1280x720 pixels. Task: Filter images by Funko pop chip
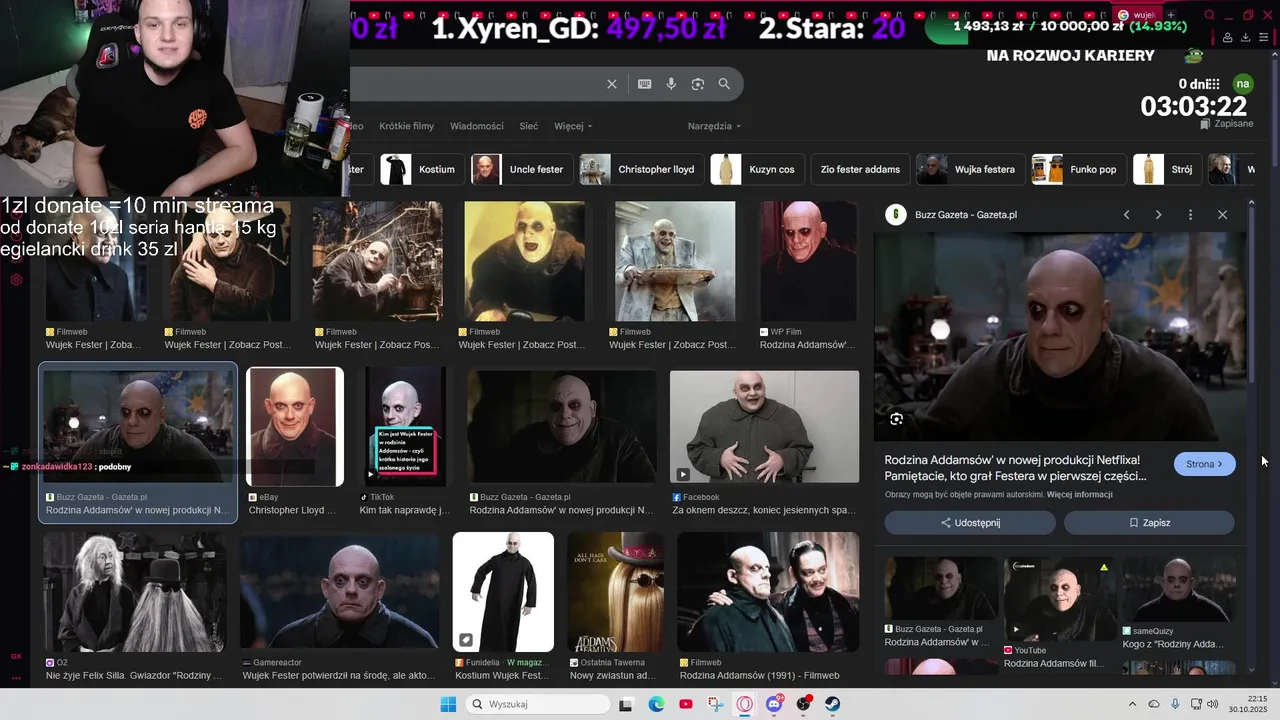pyautogui.click(x=1078, y=169)
